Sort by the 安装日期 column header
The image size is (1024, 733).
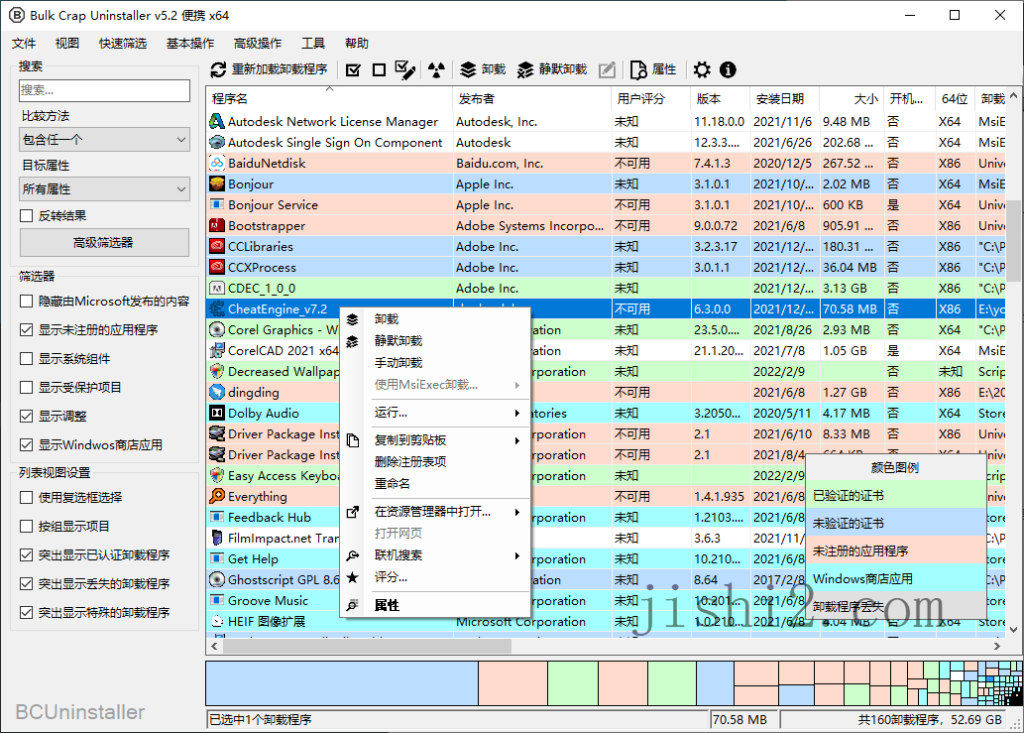click(x=784, y=99)
